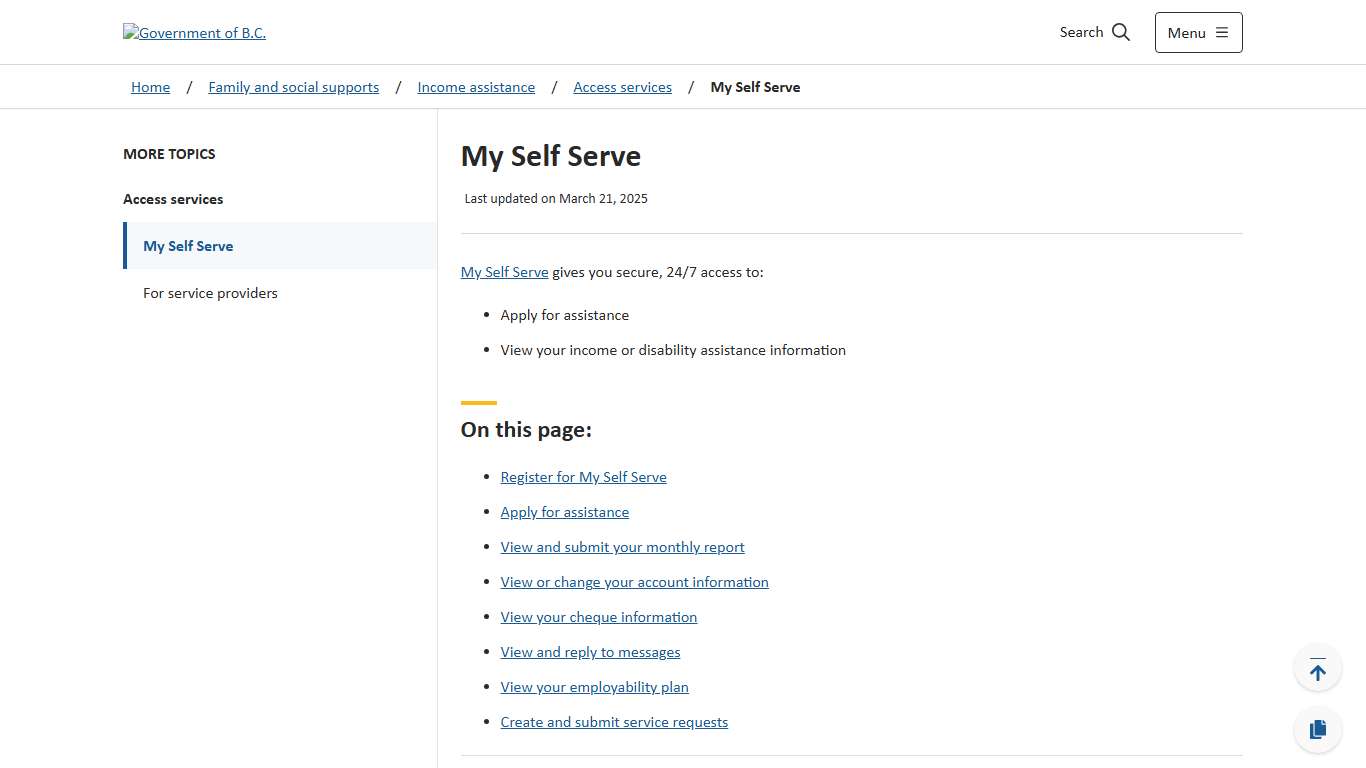Open the Apply for assistance link
1366x768 pixels.
point(564,512)
